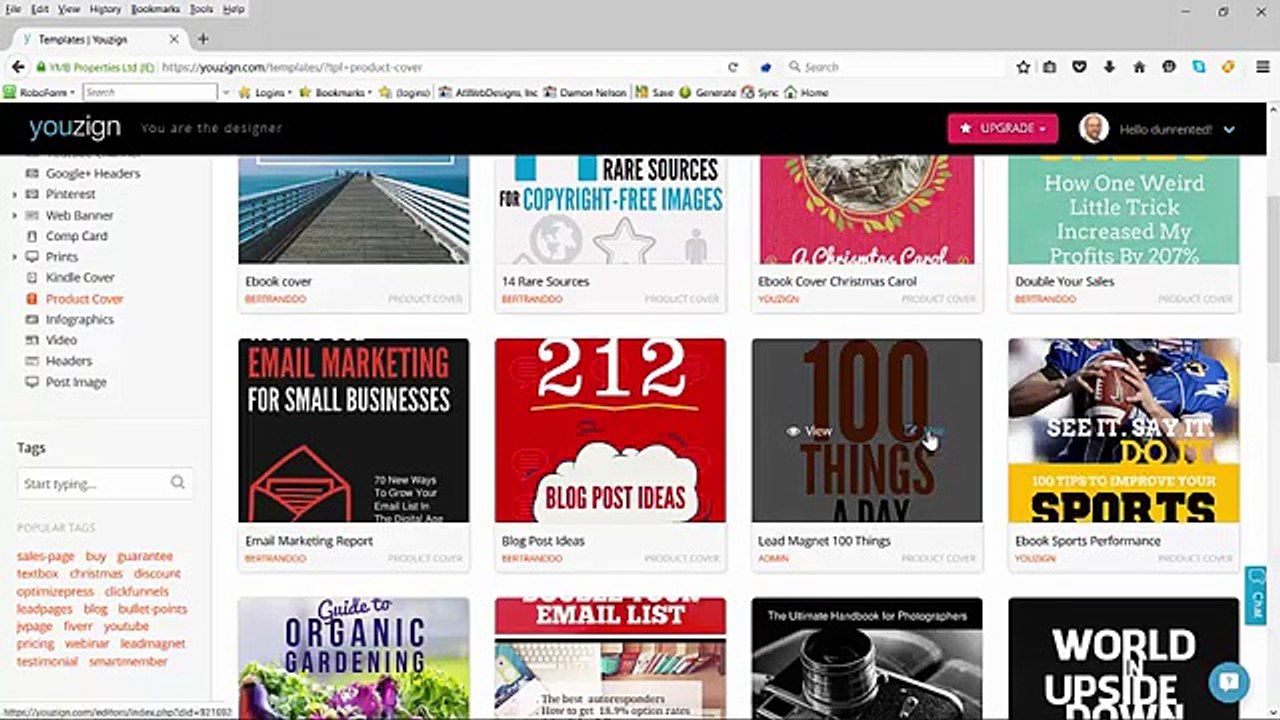Click View eye on Lead Magnet 100 Things
The height and width of the screenshot is (720, 1280).
click(809, 431)
